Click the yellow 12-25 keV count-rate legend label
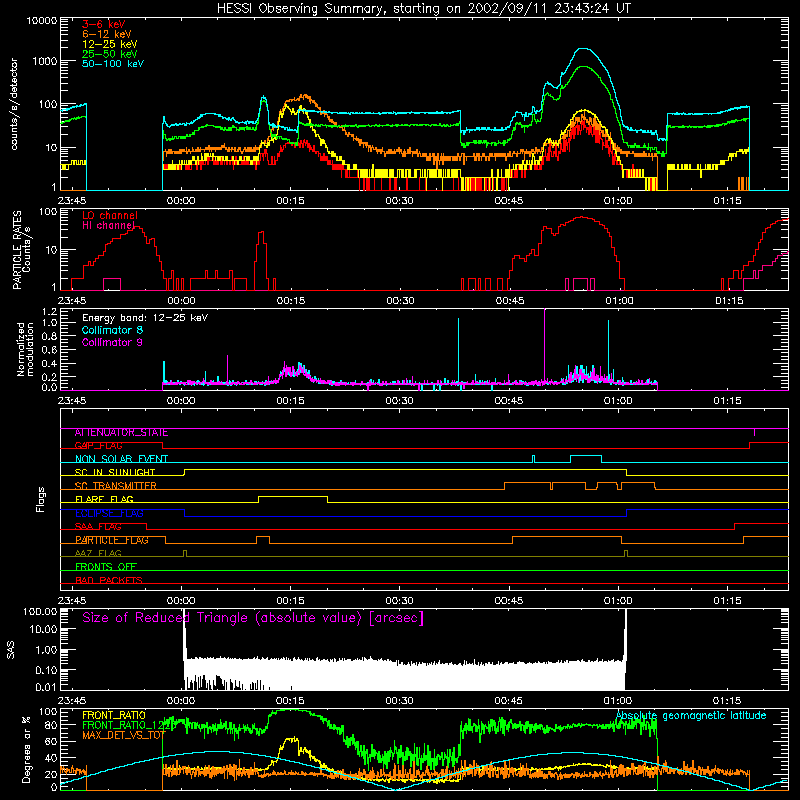 point(109,44)
